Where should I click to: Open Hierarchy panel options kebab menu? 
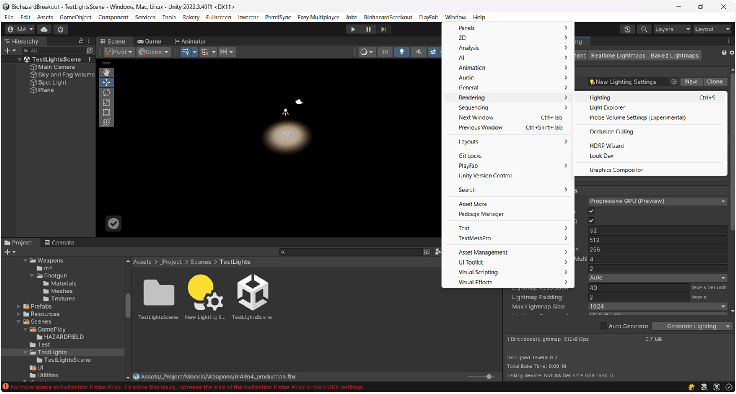[x=89, y=41]
